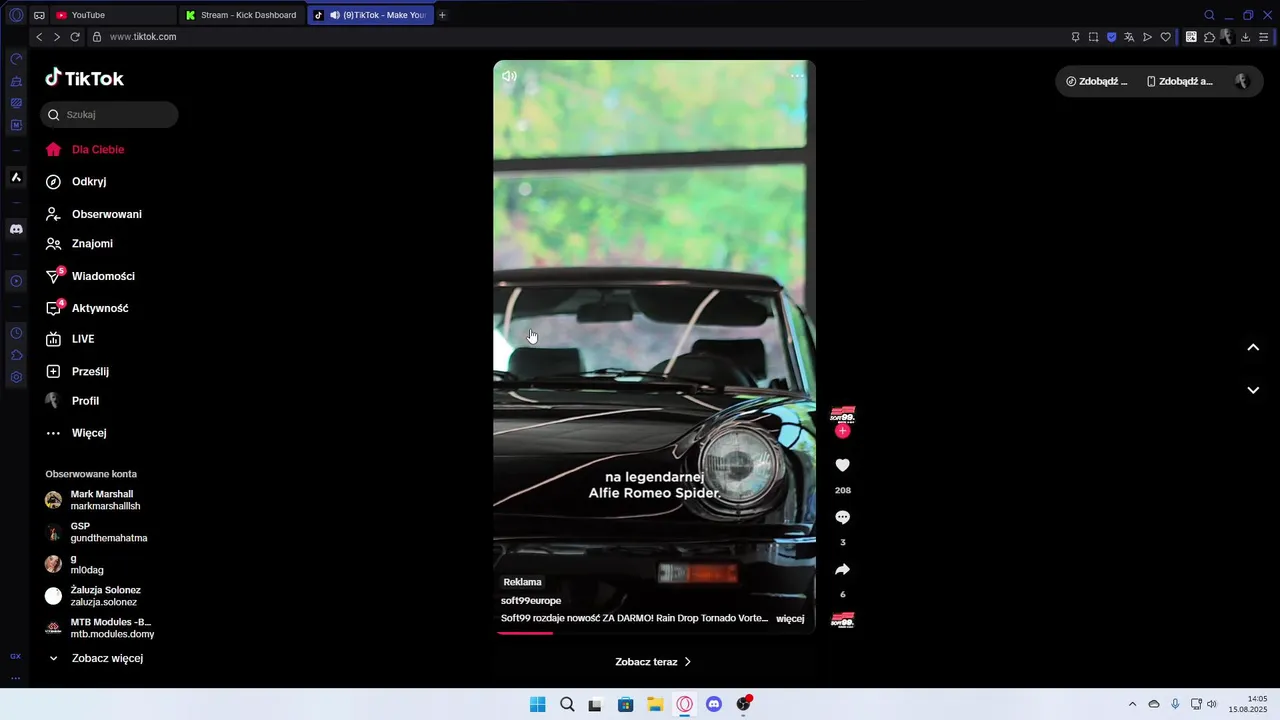Viewport: 1280px width, 720px height.
Task: Open sidebar history clock icon
Action: pyautogui.click(x=16, y=333)
